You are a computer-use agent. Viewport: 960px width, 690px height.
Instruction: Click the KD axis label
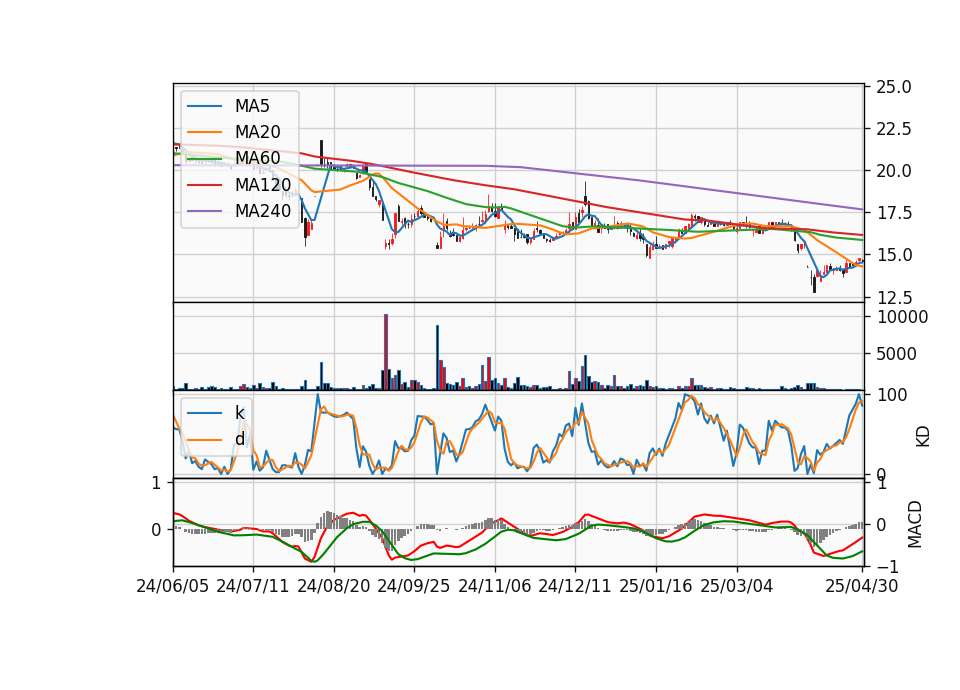pyautogui.click(x=923, y=437)
